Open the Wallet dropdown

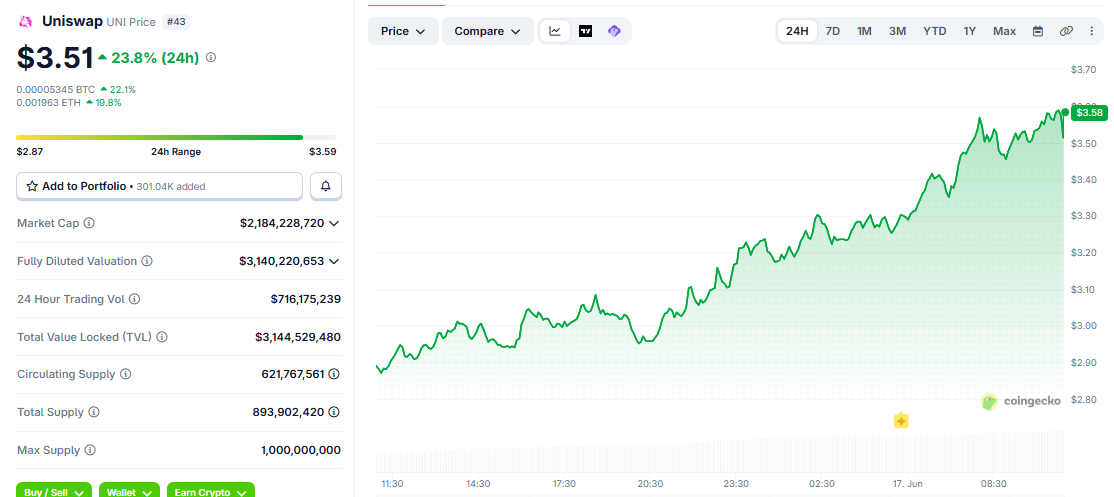tap(129, 491)
